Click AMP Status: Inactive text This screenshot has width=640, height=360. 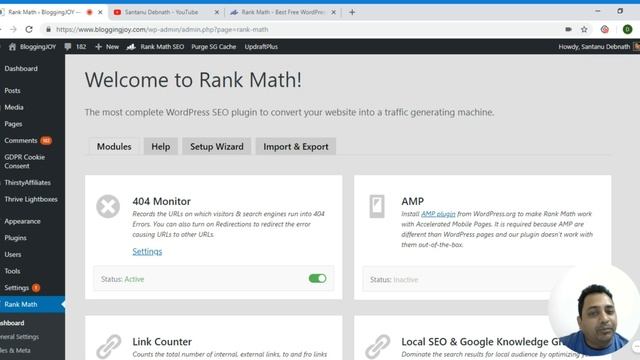click(394, 280)
